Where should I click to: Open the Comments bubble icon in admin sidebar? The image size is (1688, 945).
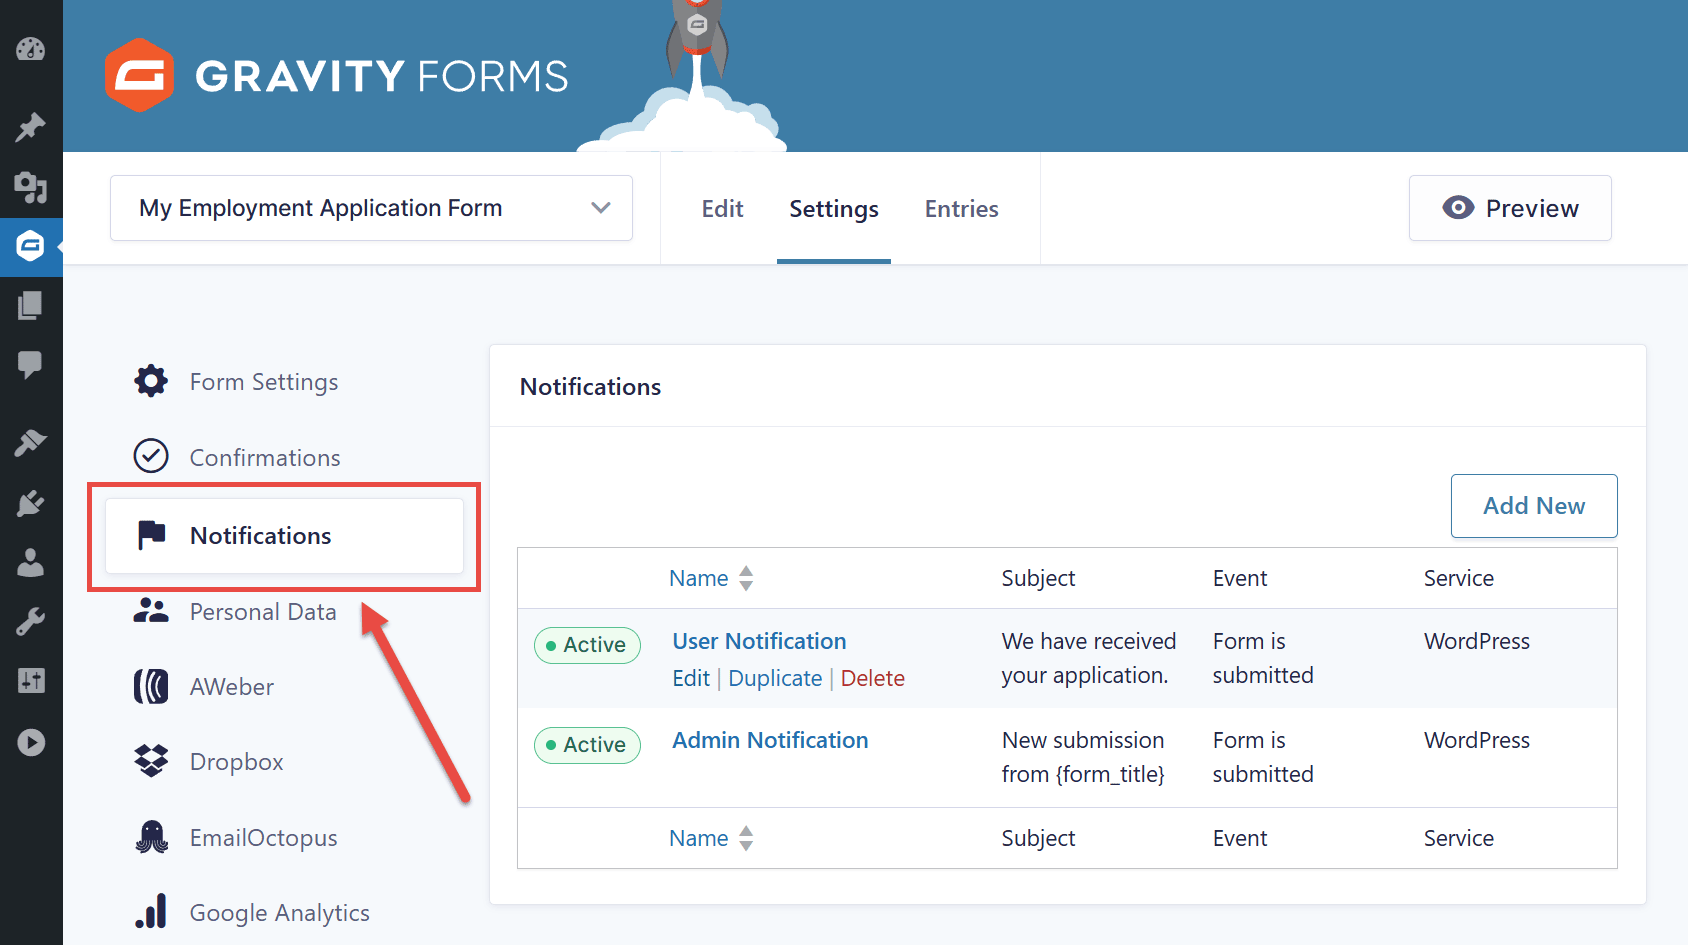[x=30, y=364]
